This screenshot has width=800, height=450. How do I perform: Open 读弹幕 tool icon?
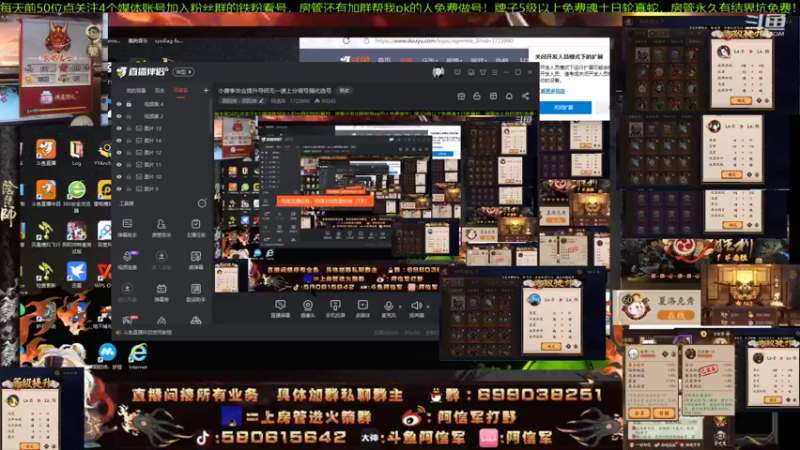click(195, 260)
